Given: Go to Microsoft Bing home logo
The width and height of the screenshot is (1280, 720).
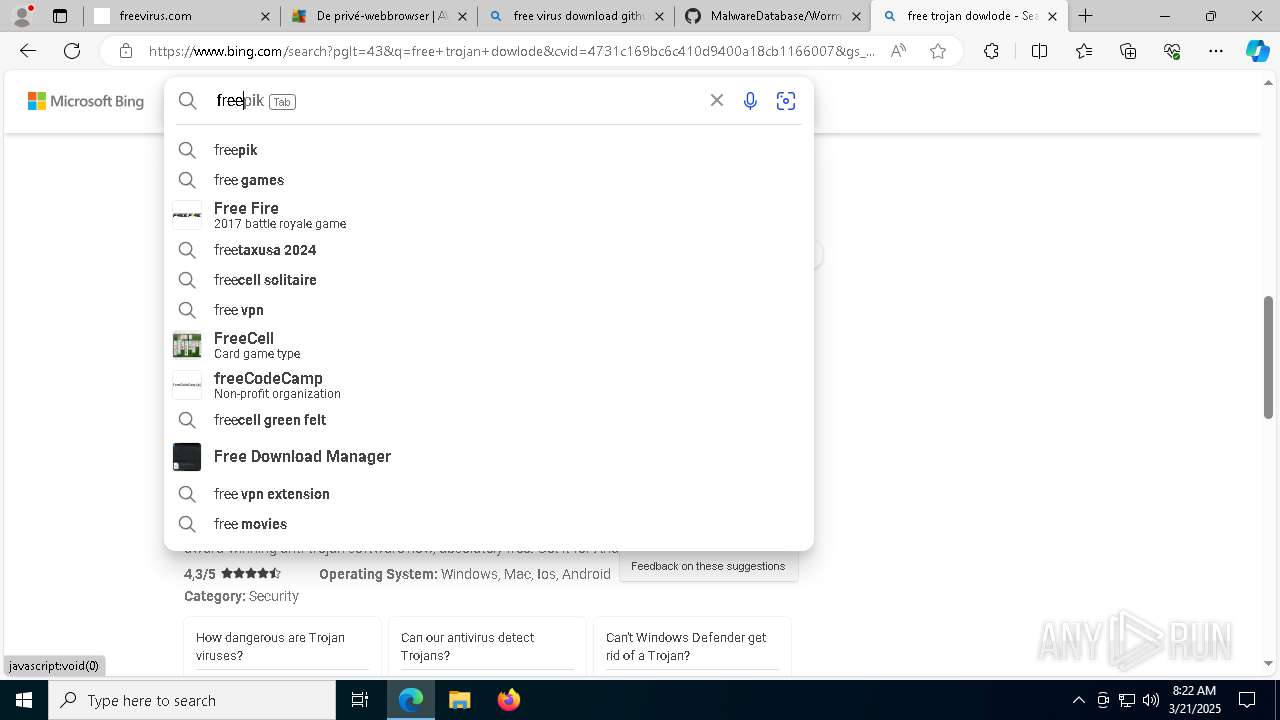Looking at the screenshot, I should pos(86,101).
